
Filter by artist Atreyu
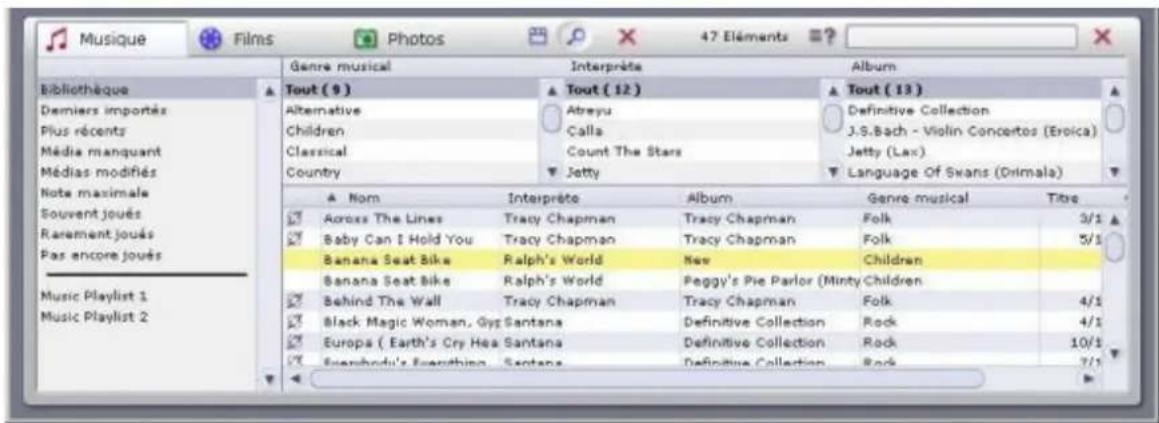(693, 110)
